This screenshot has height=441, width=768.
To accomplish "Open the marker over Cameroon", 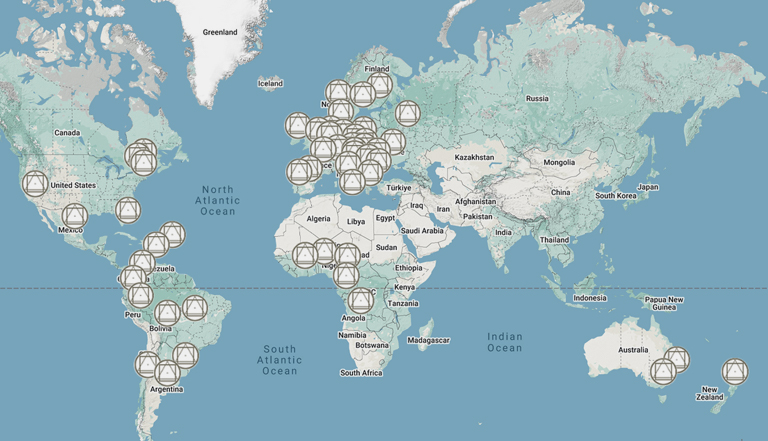I will click(346, 275).
